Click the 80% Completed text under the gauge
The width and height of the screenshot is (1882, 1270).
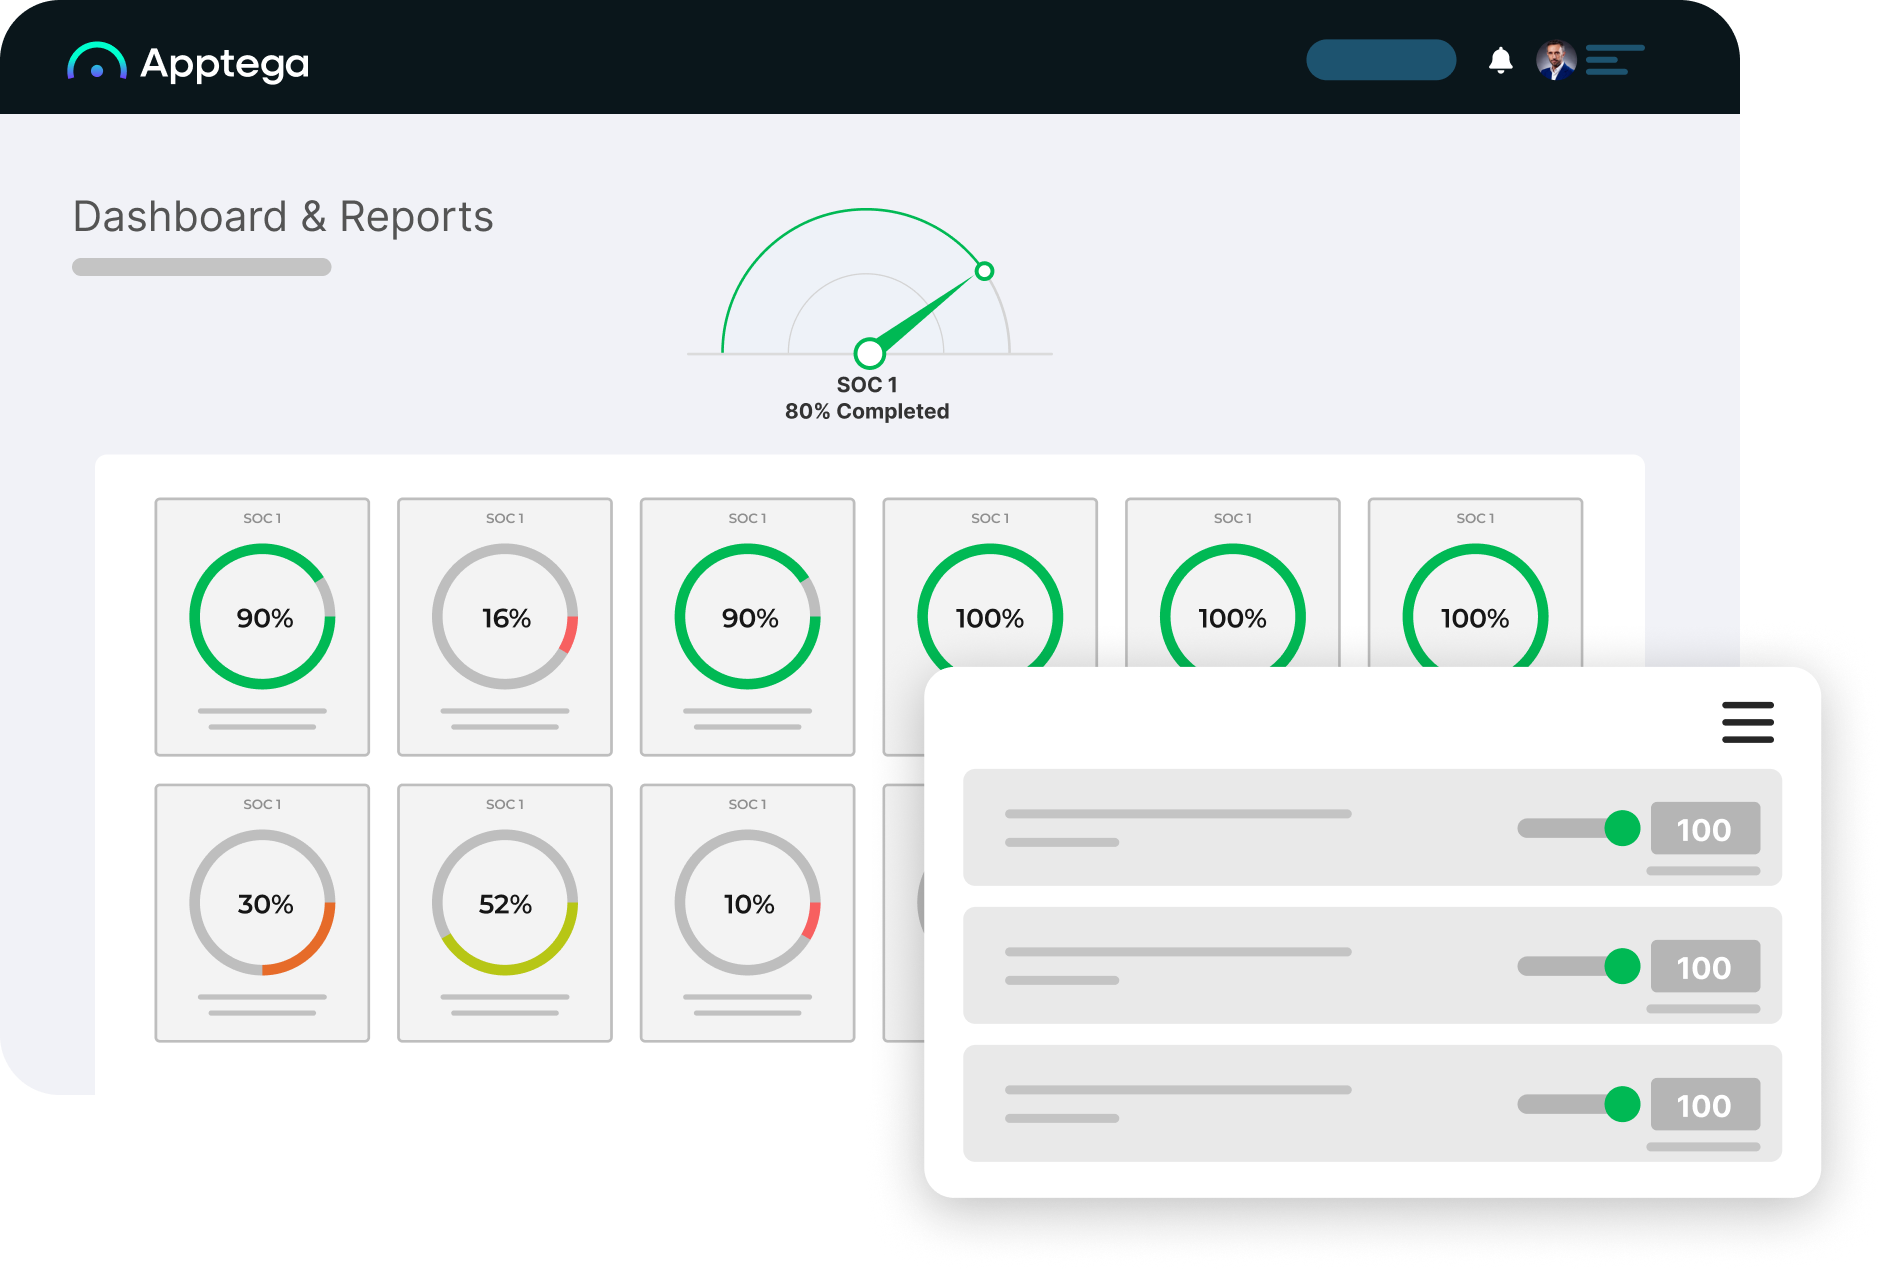coord(868,410)
